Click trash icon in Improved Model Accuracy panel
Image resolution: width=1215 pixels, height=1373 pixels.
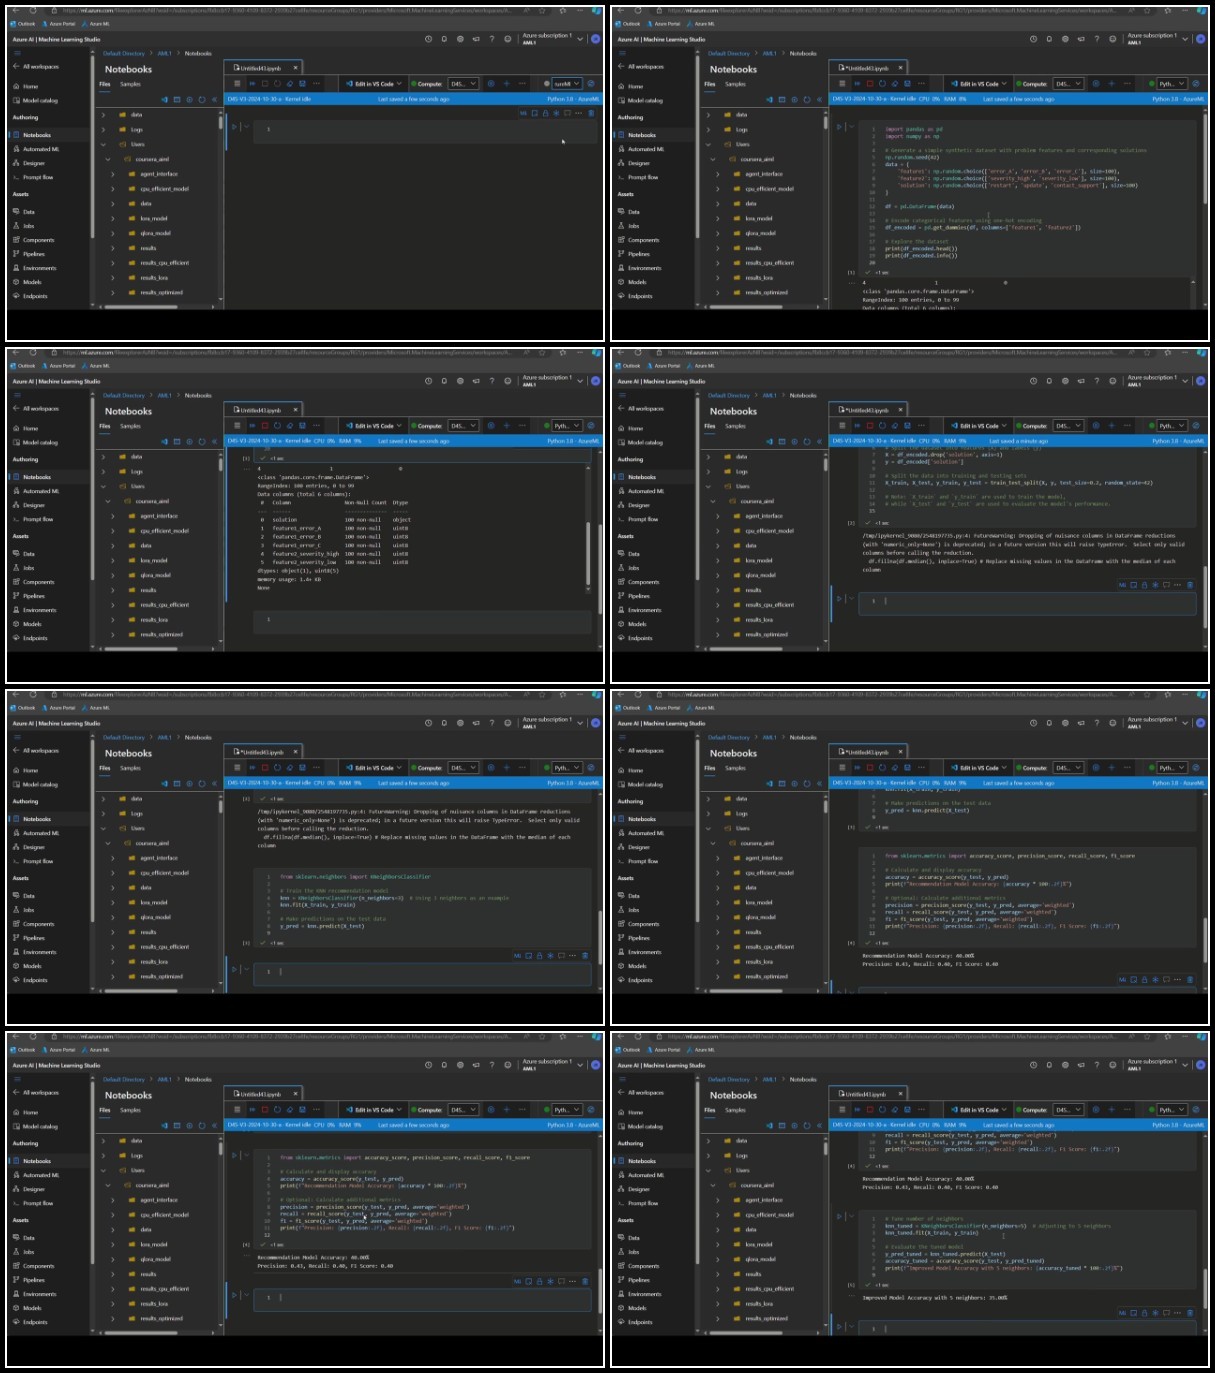click(x=1190, y=1313)
